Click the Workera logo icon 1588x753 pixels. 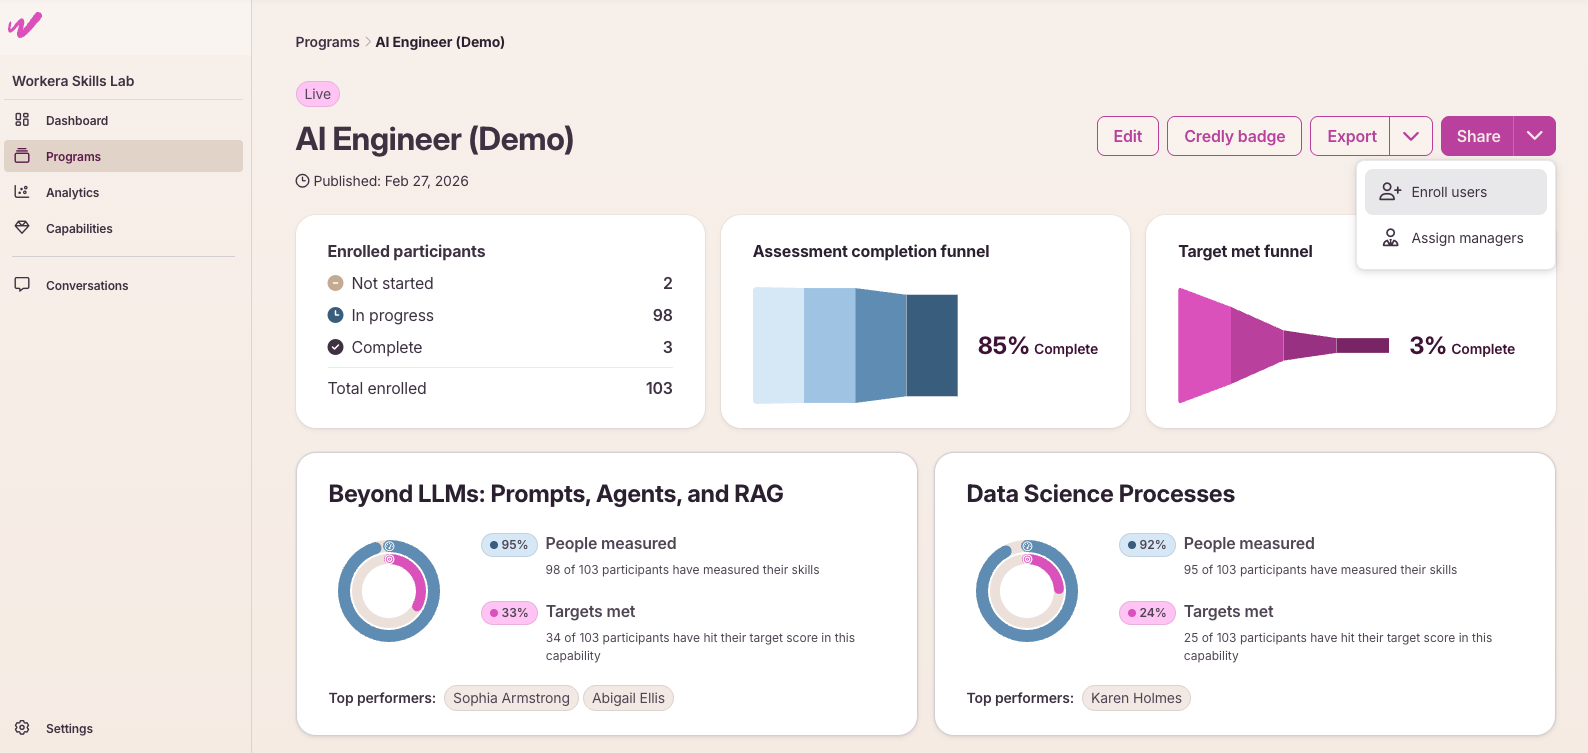tap(25, 25)
